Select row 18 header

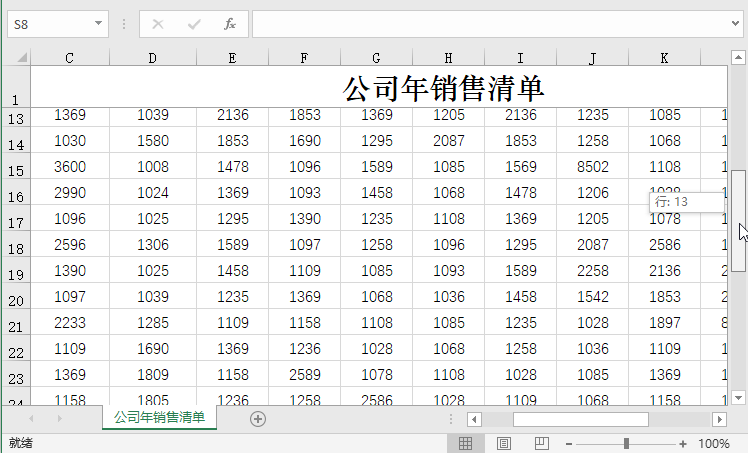(x=15, y=247)
